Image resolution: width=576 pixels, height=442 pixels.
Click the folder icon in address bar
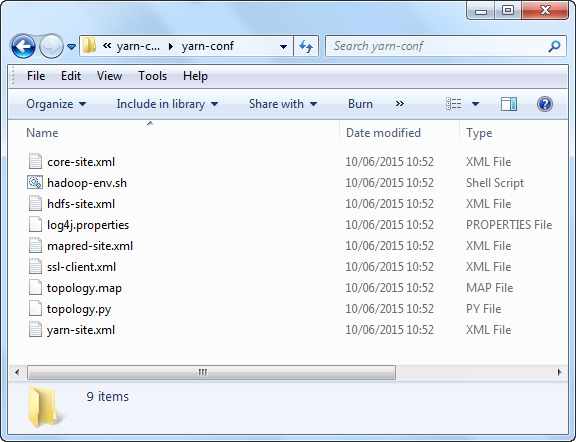click(x=89, y=46)
